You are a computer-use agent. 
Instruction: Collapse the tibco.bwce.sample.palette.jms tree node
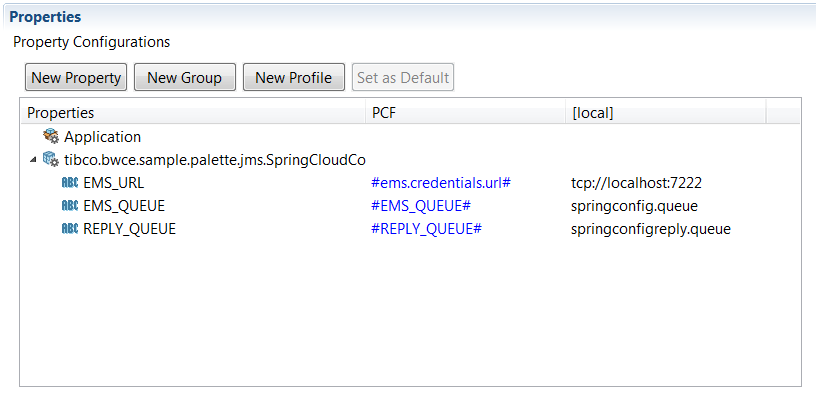click(33, 160)
